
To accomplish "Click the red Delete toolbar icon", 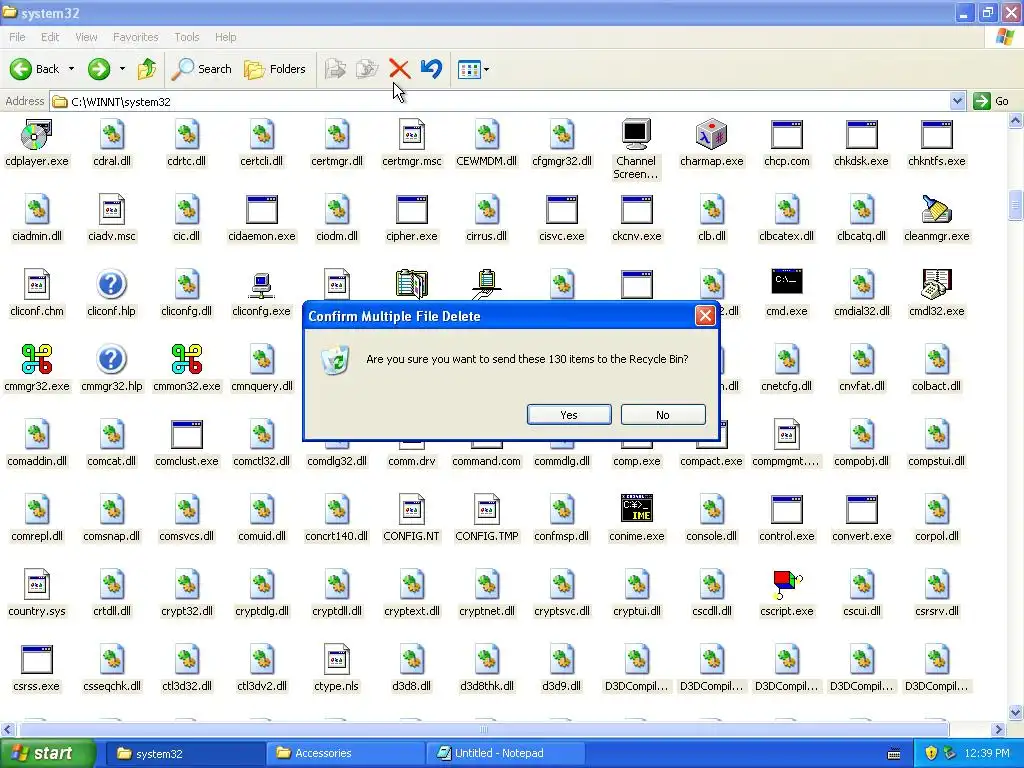I will coord(399,69).
